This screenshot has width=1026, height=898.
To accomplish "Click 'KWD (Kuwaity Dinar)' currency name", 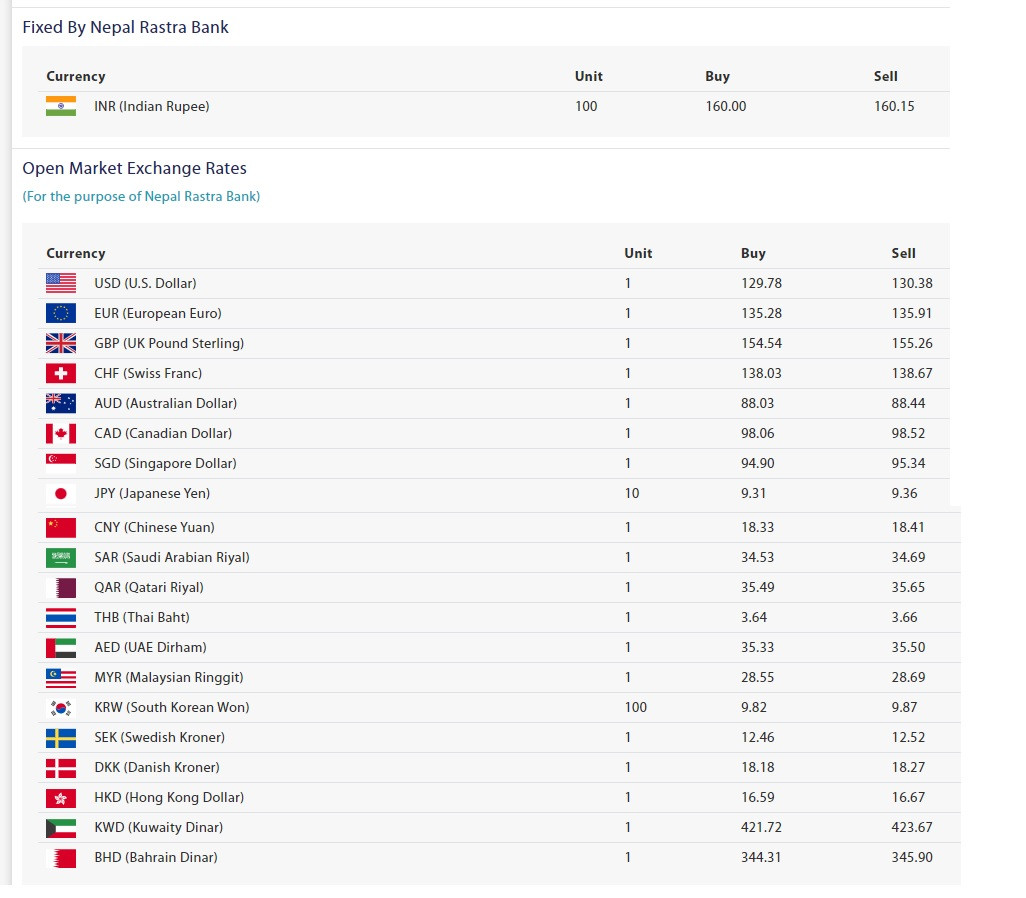I will [158, 829].
